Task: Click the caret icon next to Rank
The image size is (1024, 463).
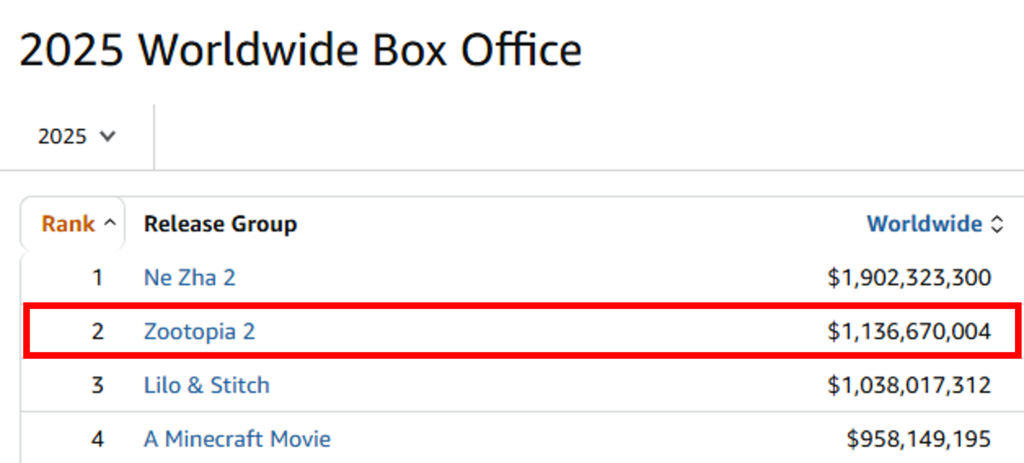Action: 110,224
